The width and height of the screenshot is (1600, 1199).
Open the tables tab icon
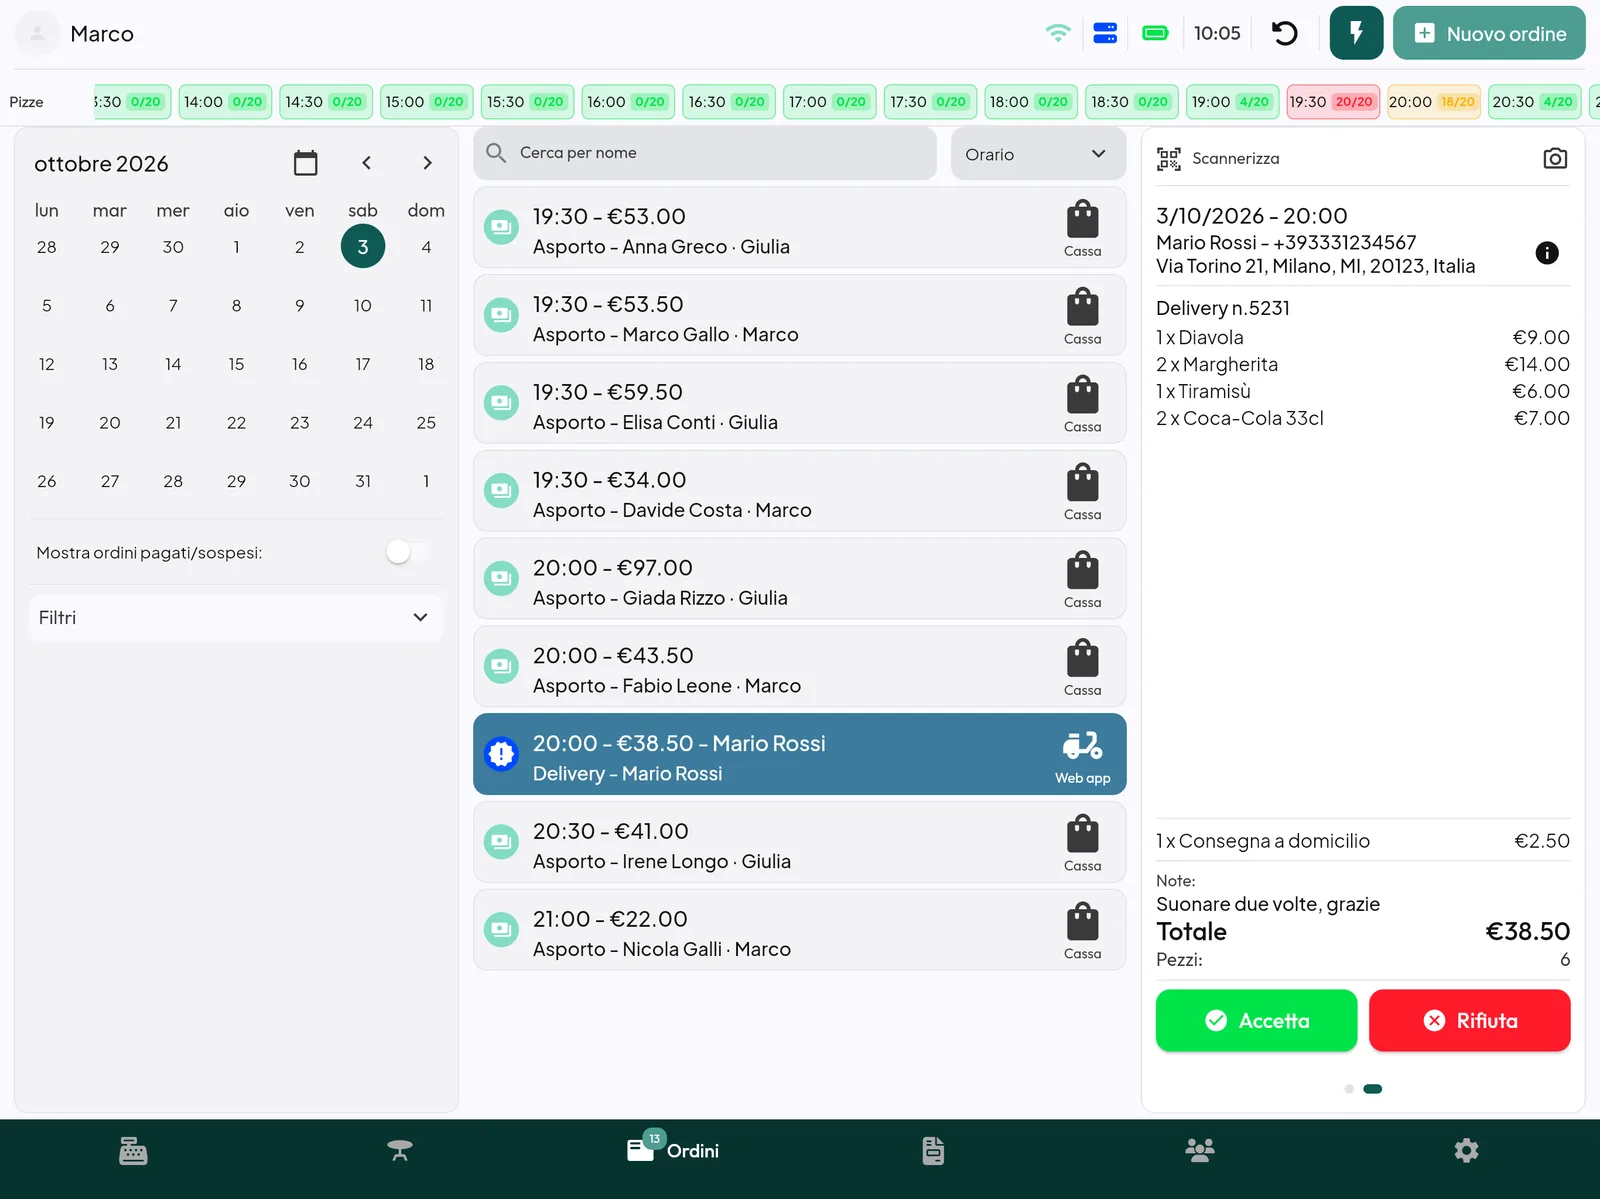pyautogui.click(x=400, y=1151)
